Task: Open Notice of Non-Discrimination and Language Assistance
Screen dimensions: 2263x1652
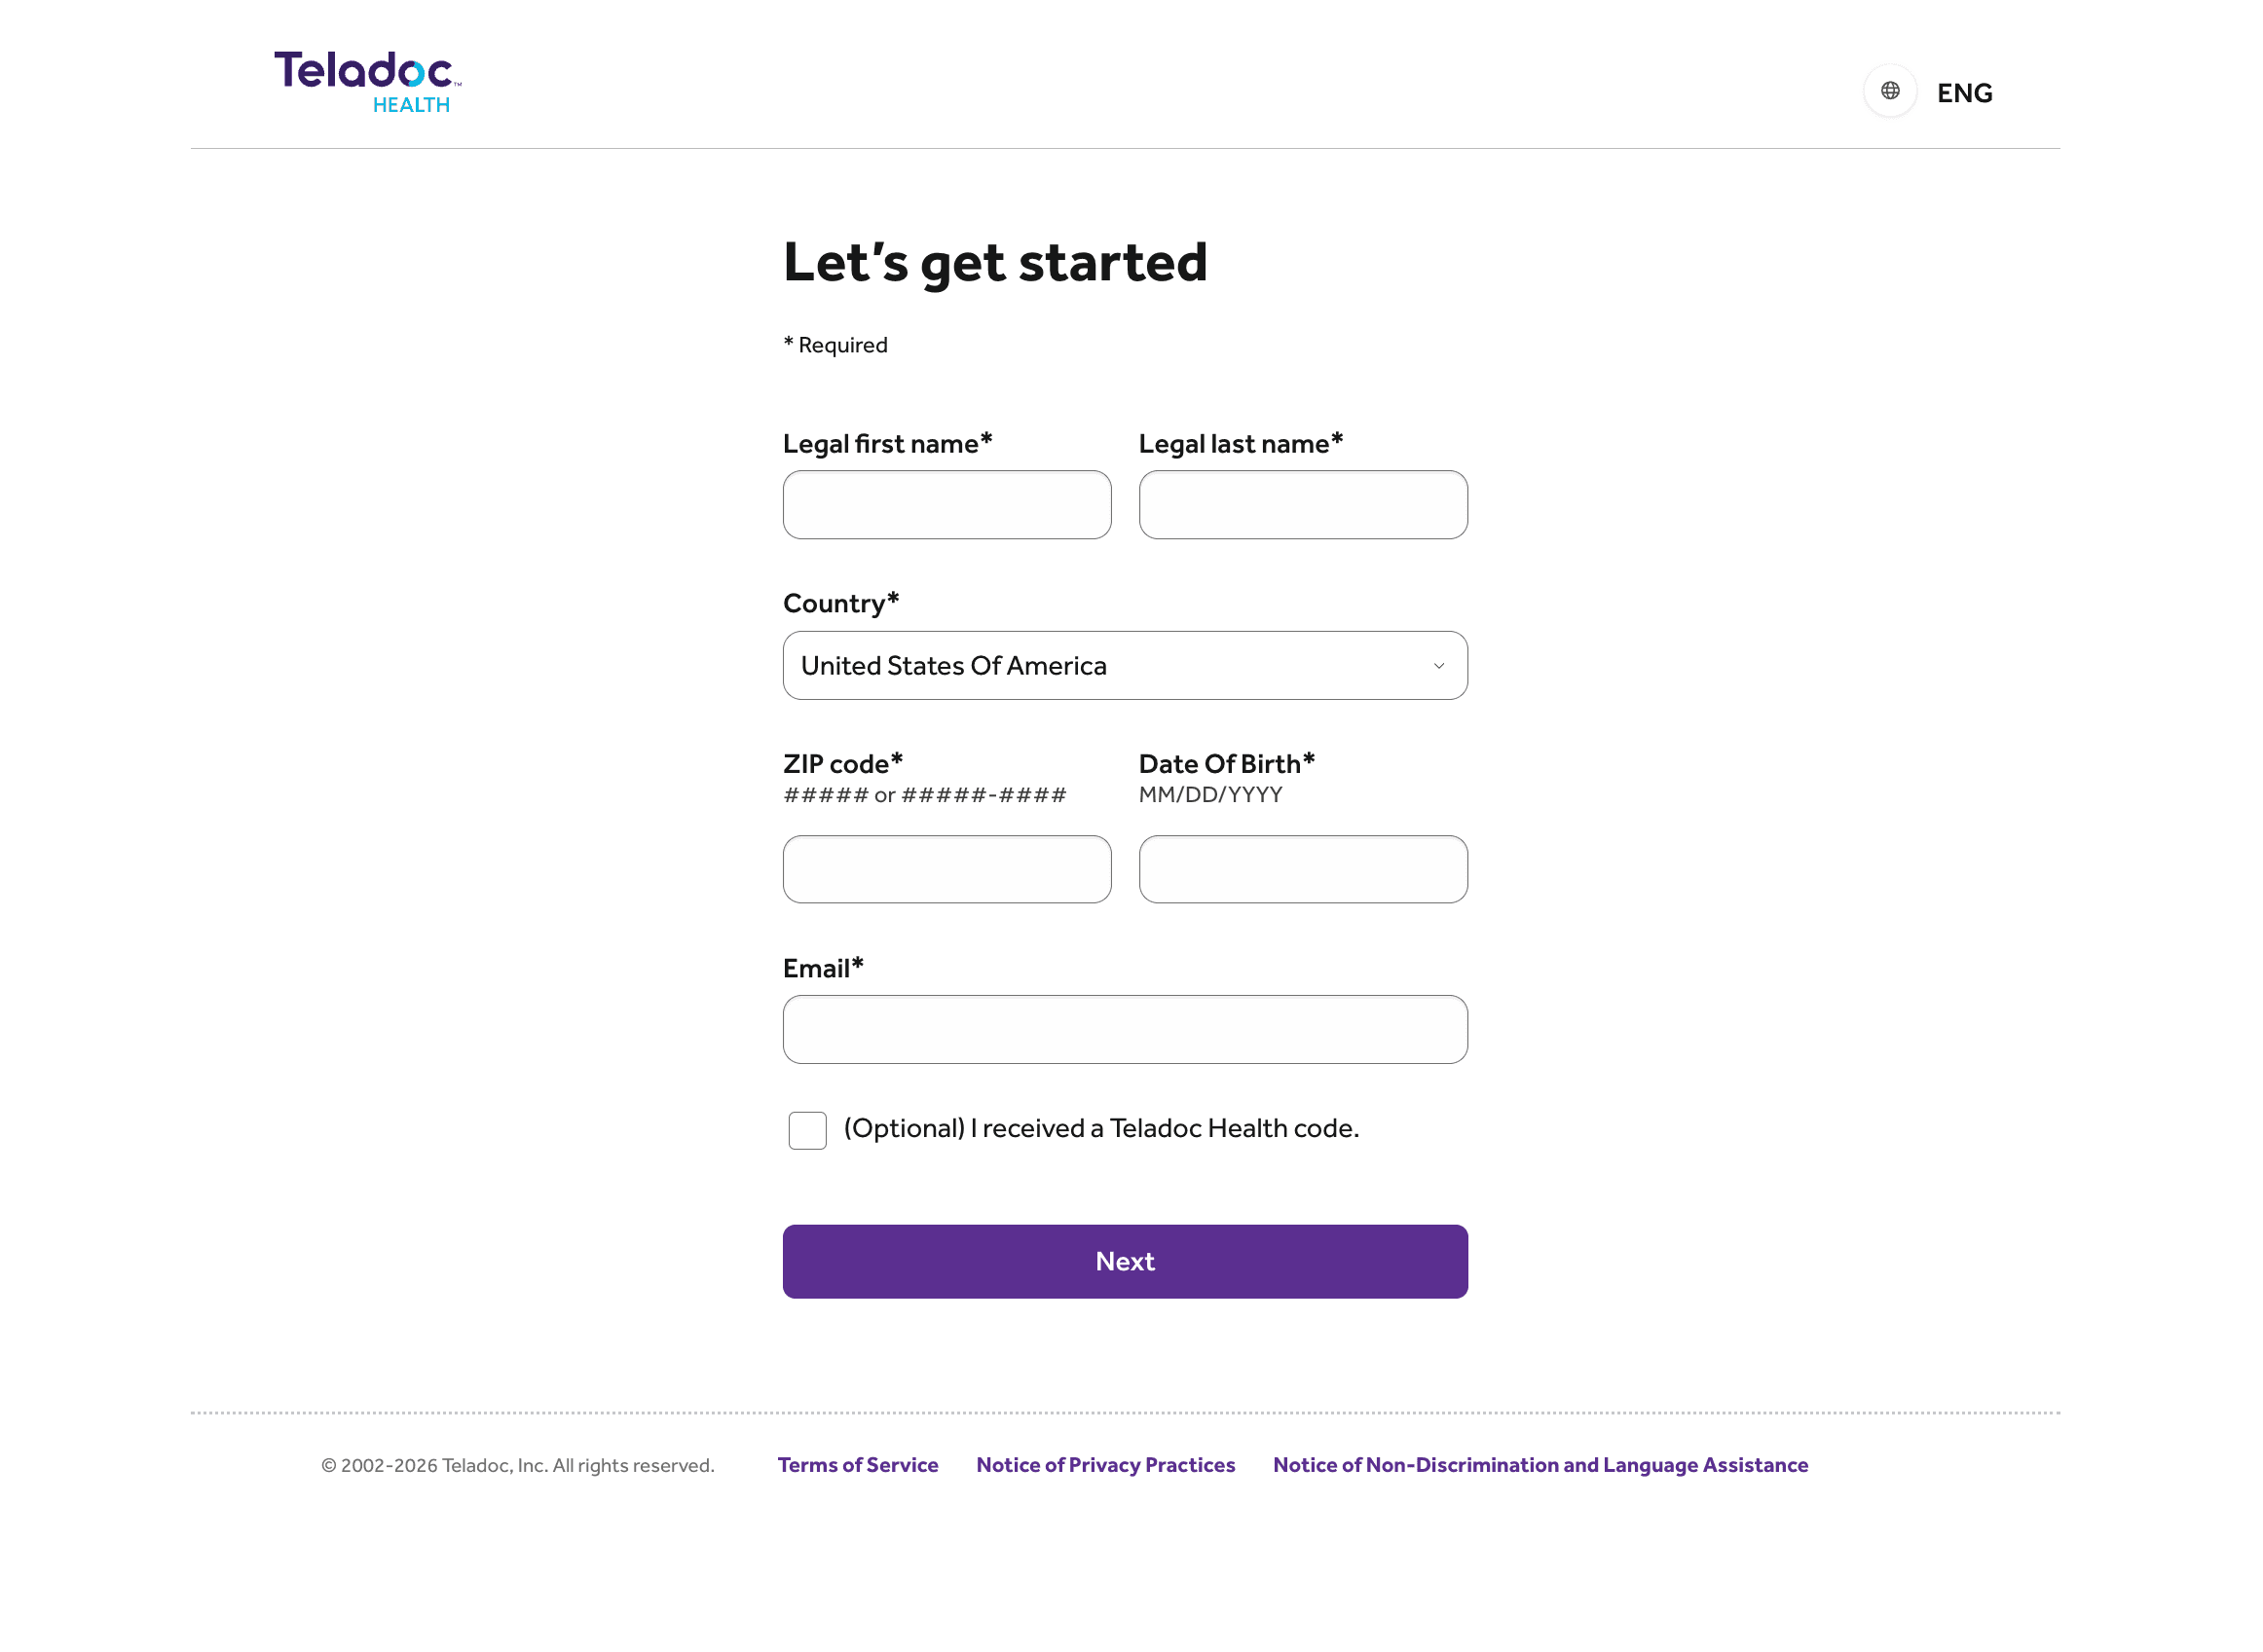Action: 1540,1465
